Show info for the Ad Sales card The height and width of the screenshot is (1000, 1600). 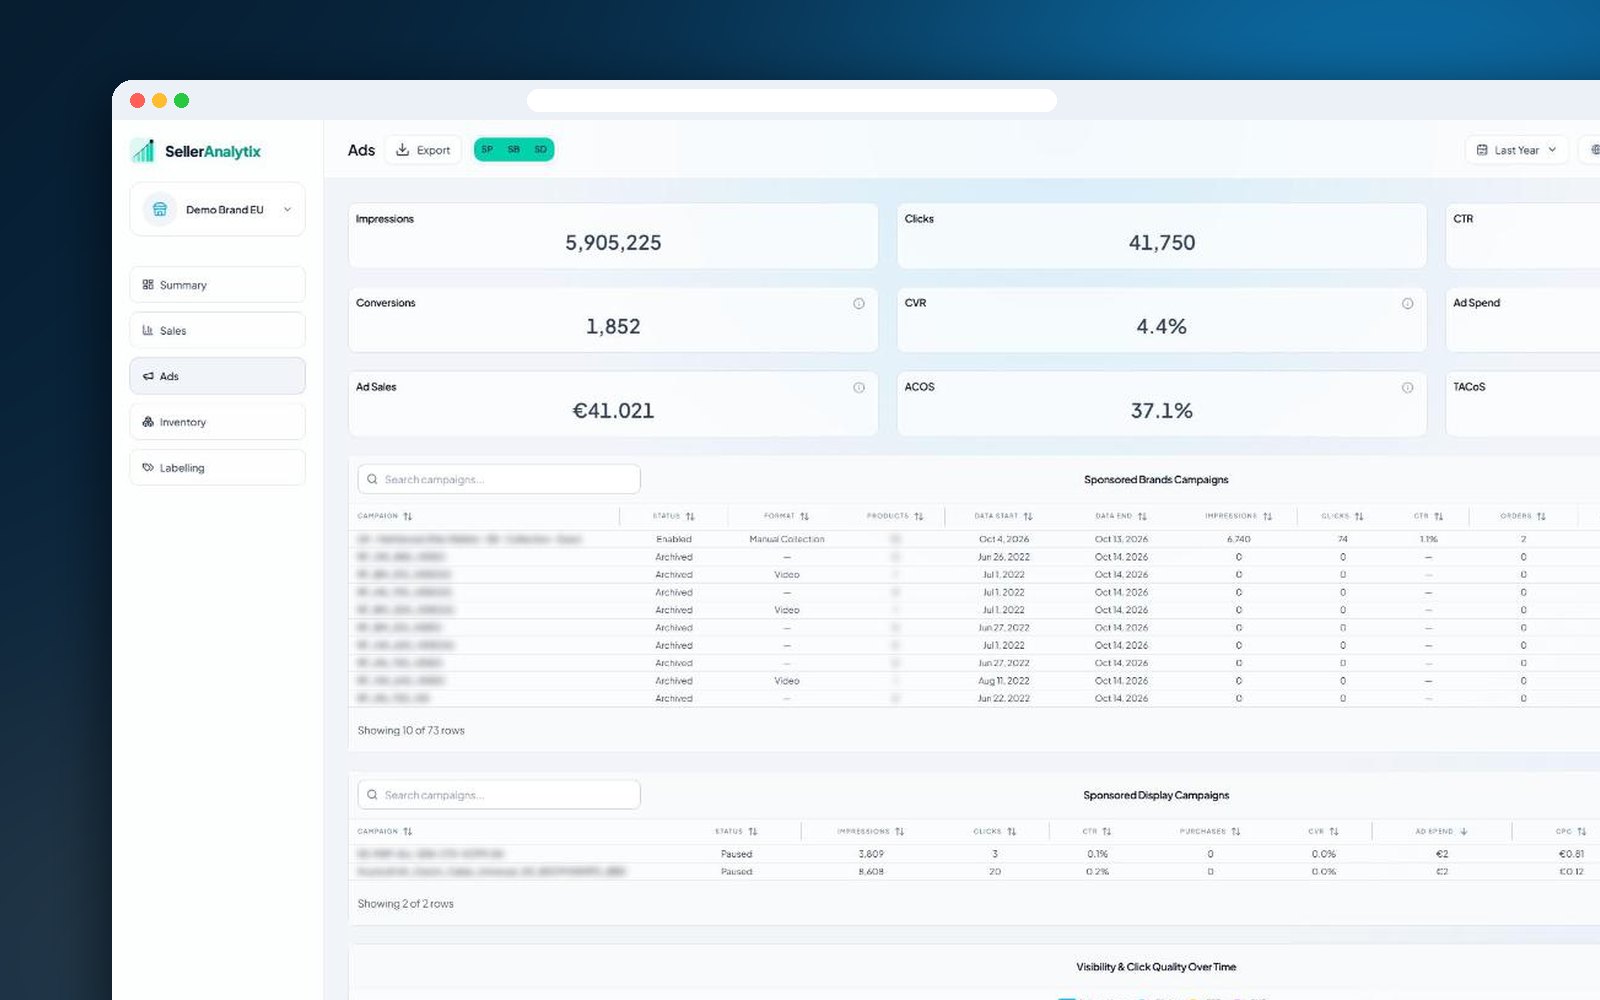click(858, 387)
